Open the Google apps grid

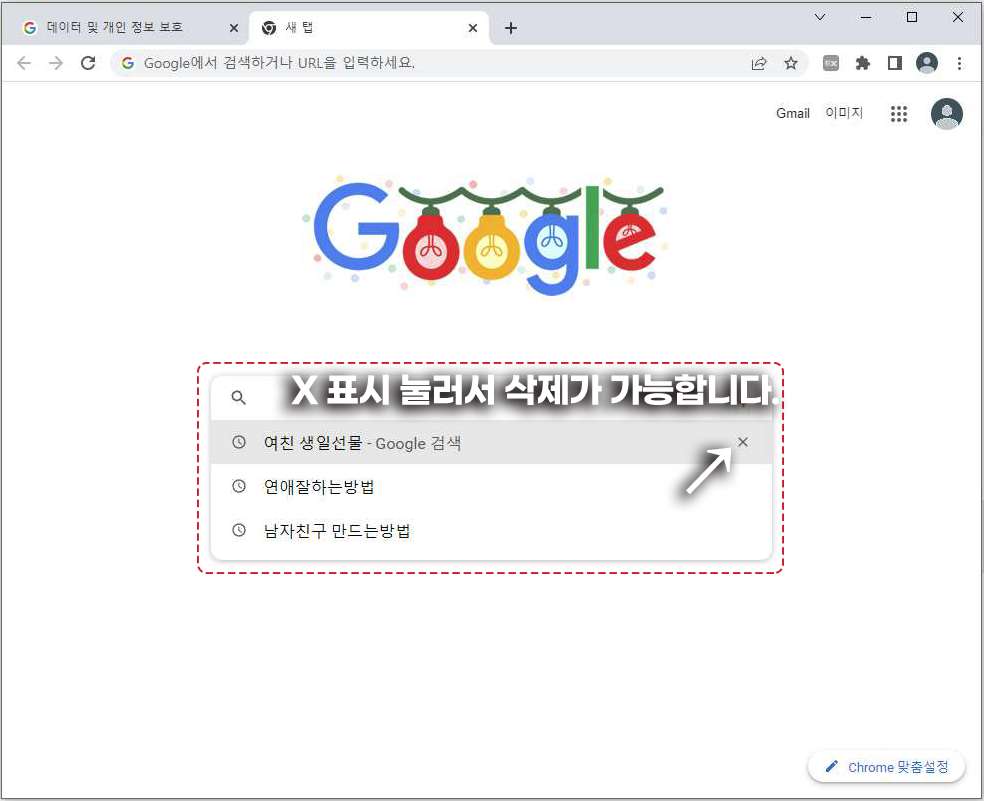[x=899, y=114]
